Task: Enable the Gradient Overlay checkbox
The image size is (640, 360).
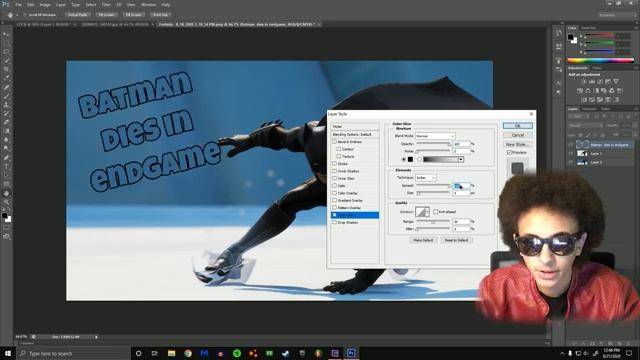Action: pos(335,200)
